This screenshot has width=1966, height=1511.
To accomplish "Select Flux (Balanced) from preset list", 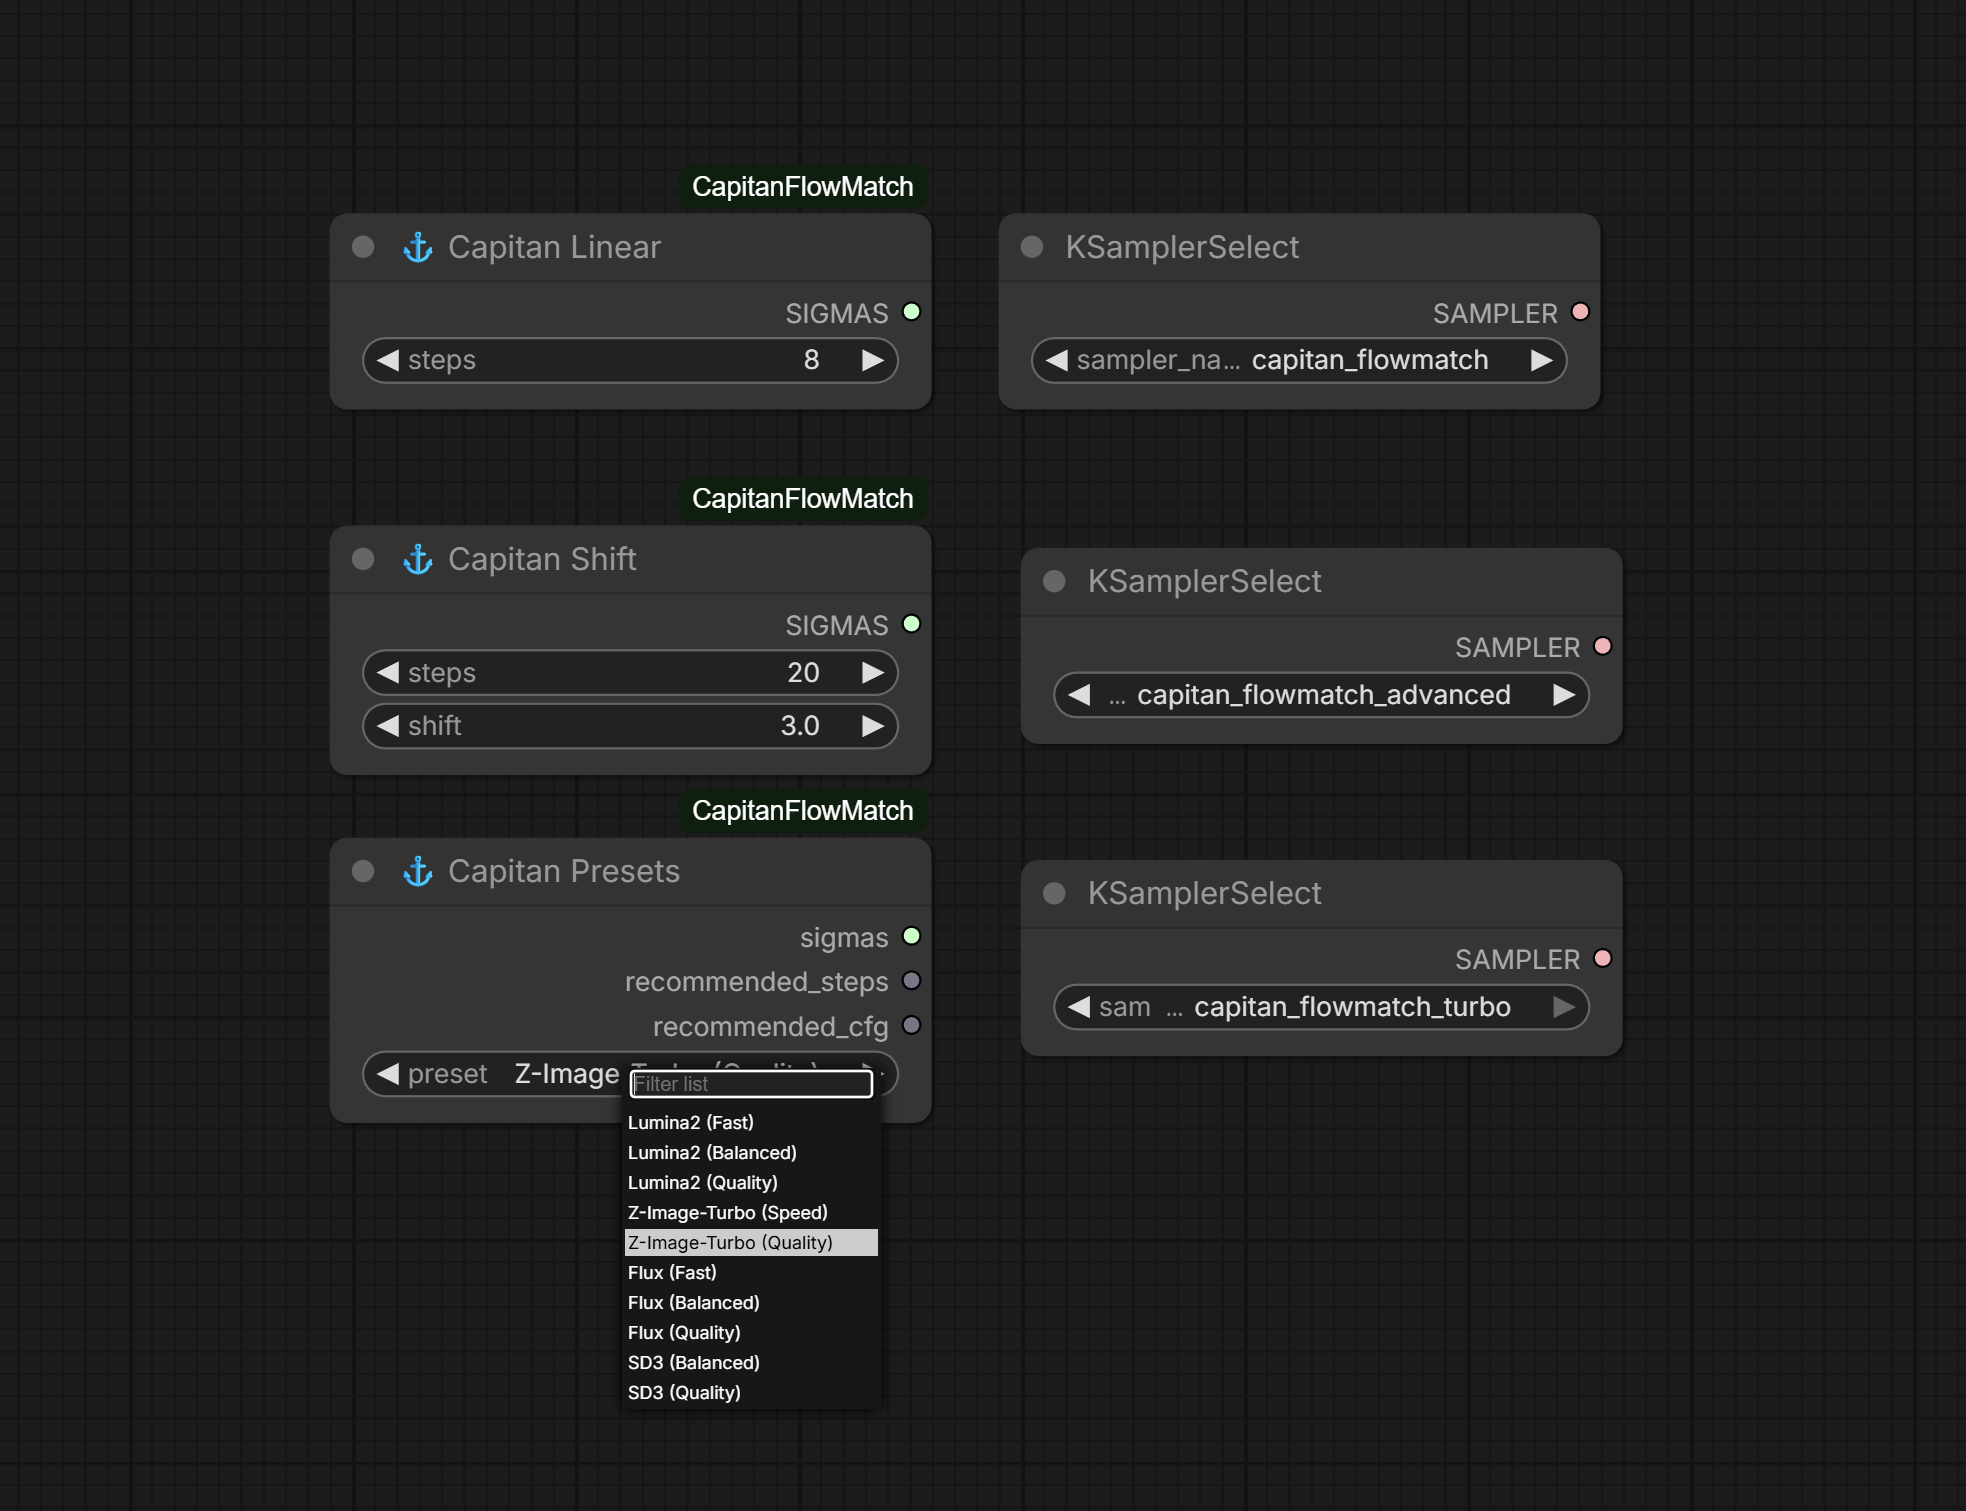I will click(694, 1303).
